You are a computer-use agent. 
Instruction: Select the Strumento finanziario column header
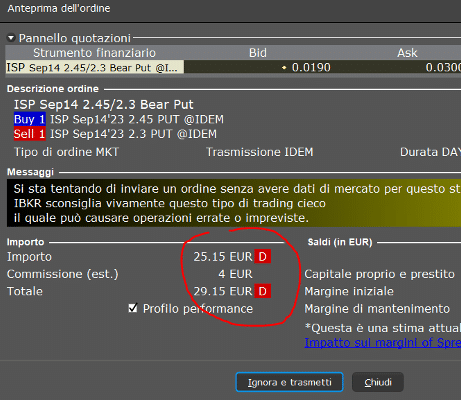[94, 53]
